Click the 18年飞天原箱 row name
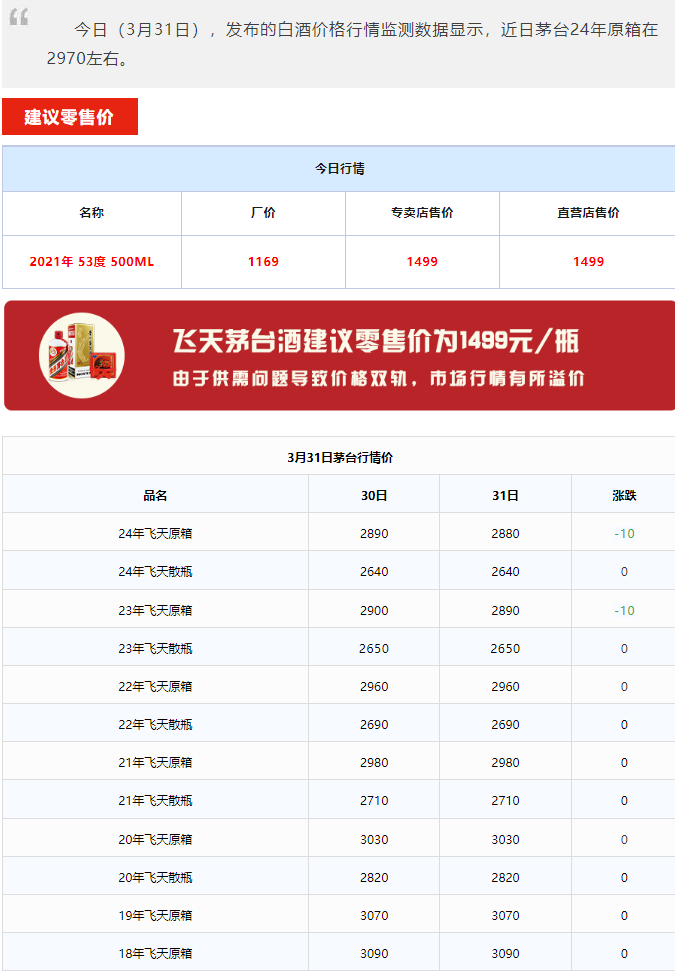 [155, 954]
